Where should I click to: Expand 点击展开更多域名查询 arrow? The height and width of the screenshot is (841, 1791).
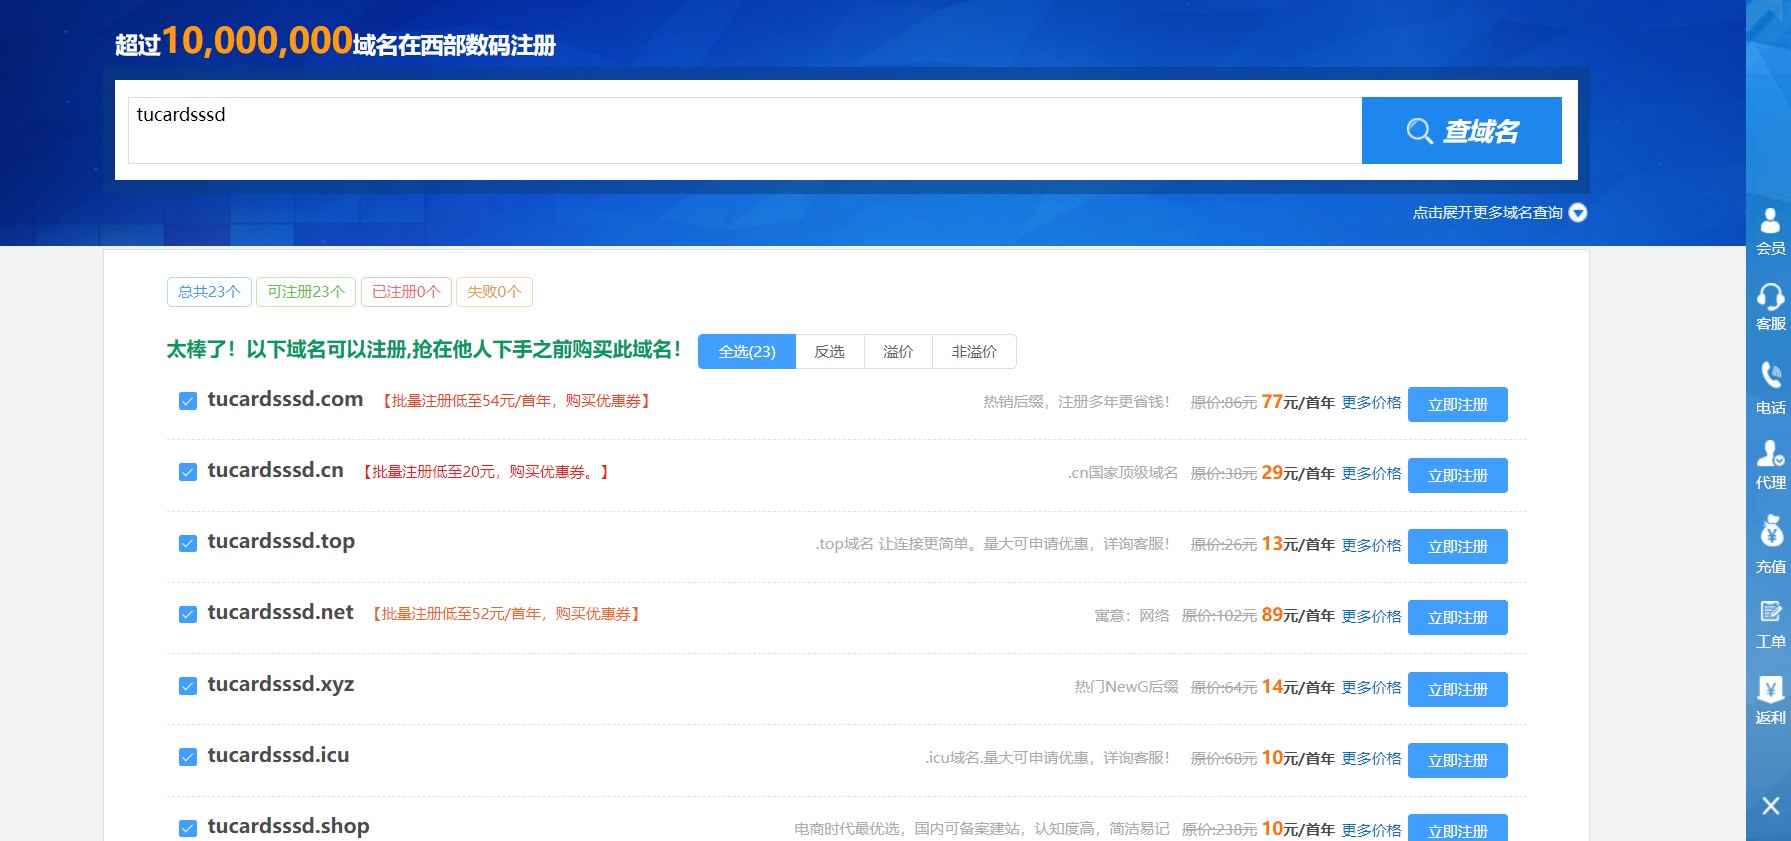pos(1578,213)
